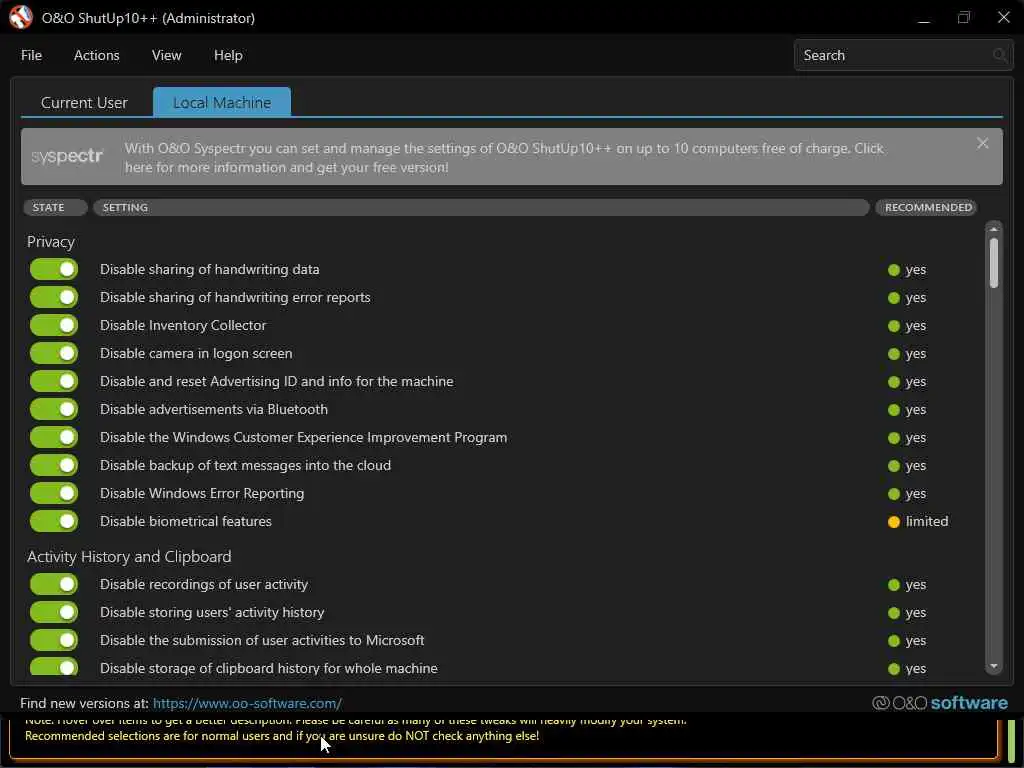Open the Help menu
This screenshot has width=1024, height=768.
(x=228, y=56)
